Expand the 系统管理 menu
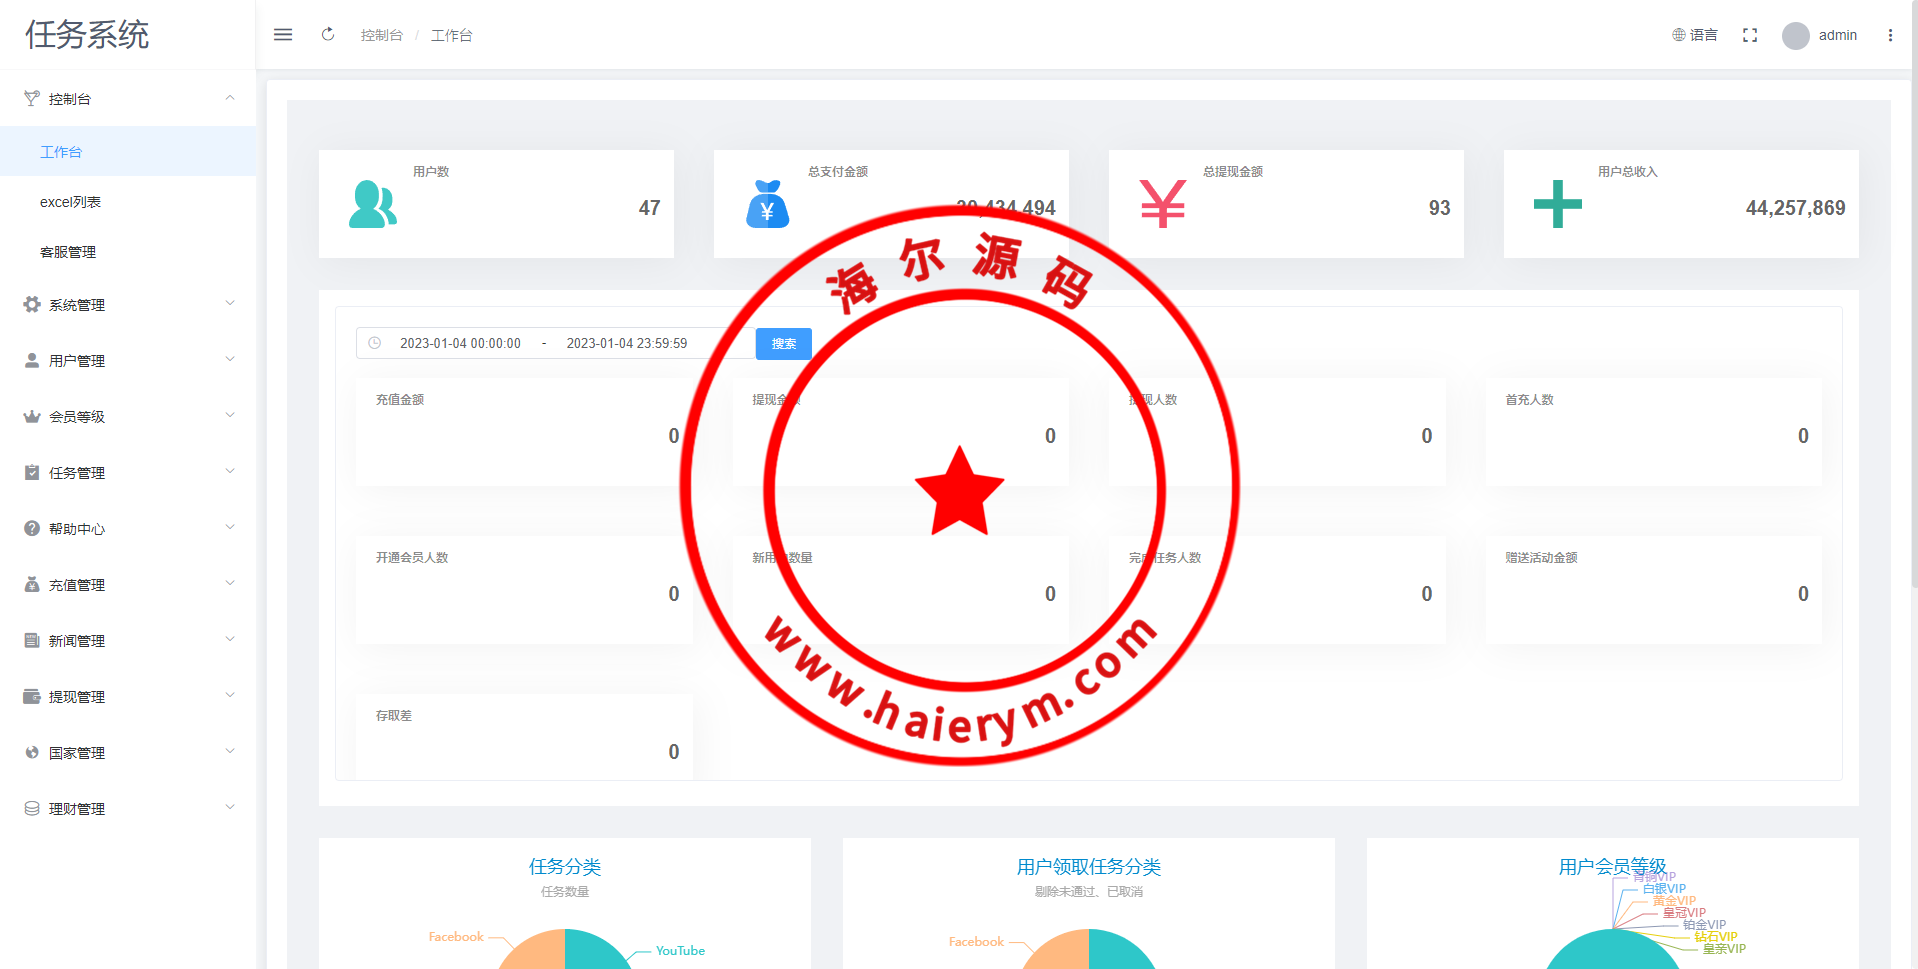This screenshot has width=1918, height=969. (128, 305)
